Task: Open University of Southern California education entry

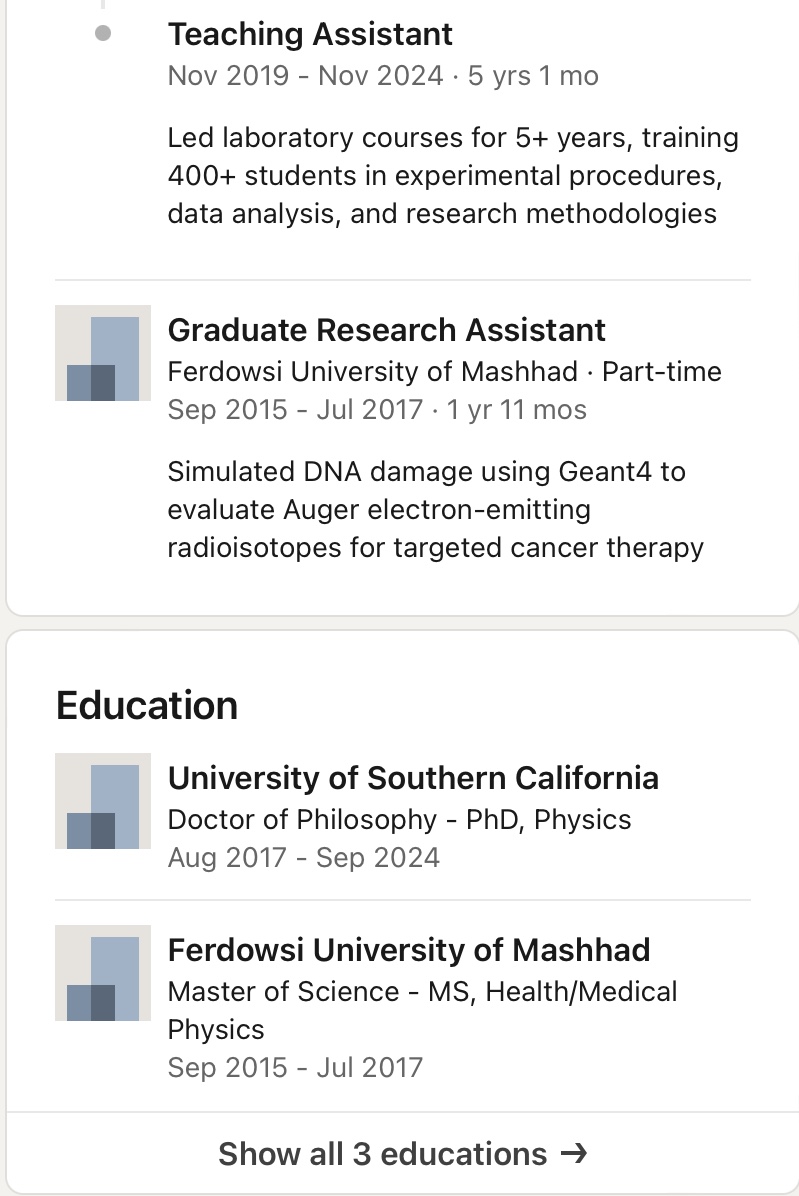Action: (x=413, y=778)
